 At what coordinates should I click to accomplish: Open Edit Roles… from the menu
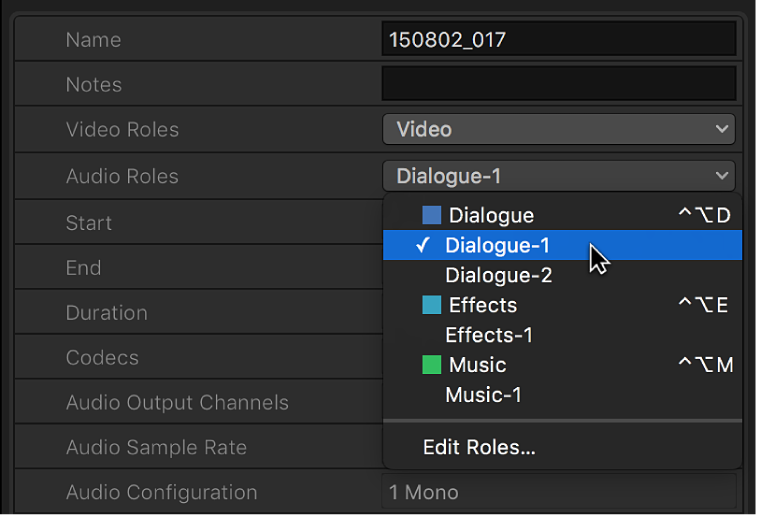[x=479, y=448]
